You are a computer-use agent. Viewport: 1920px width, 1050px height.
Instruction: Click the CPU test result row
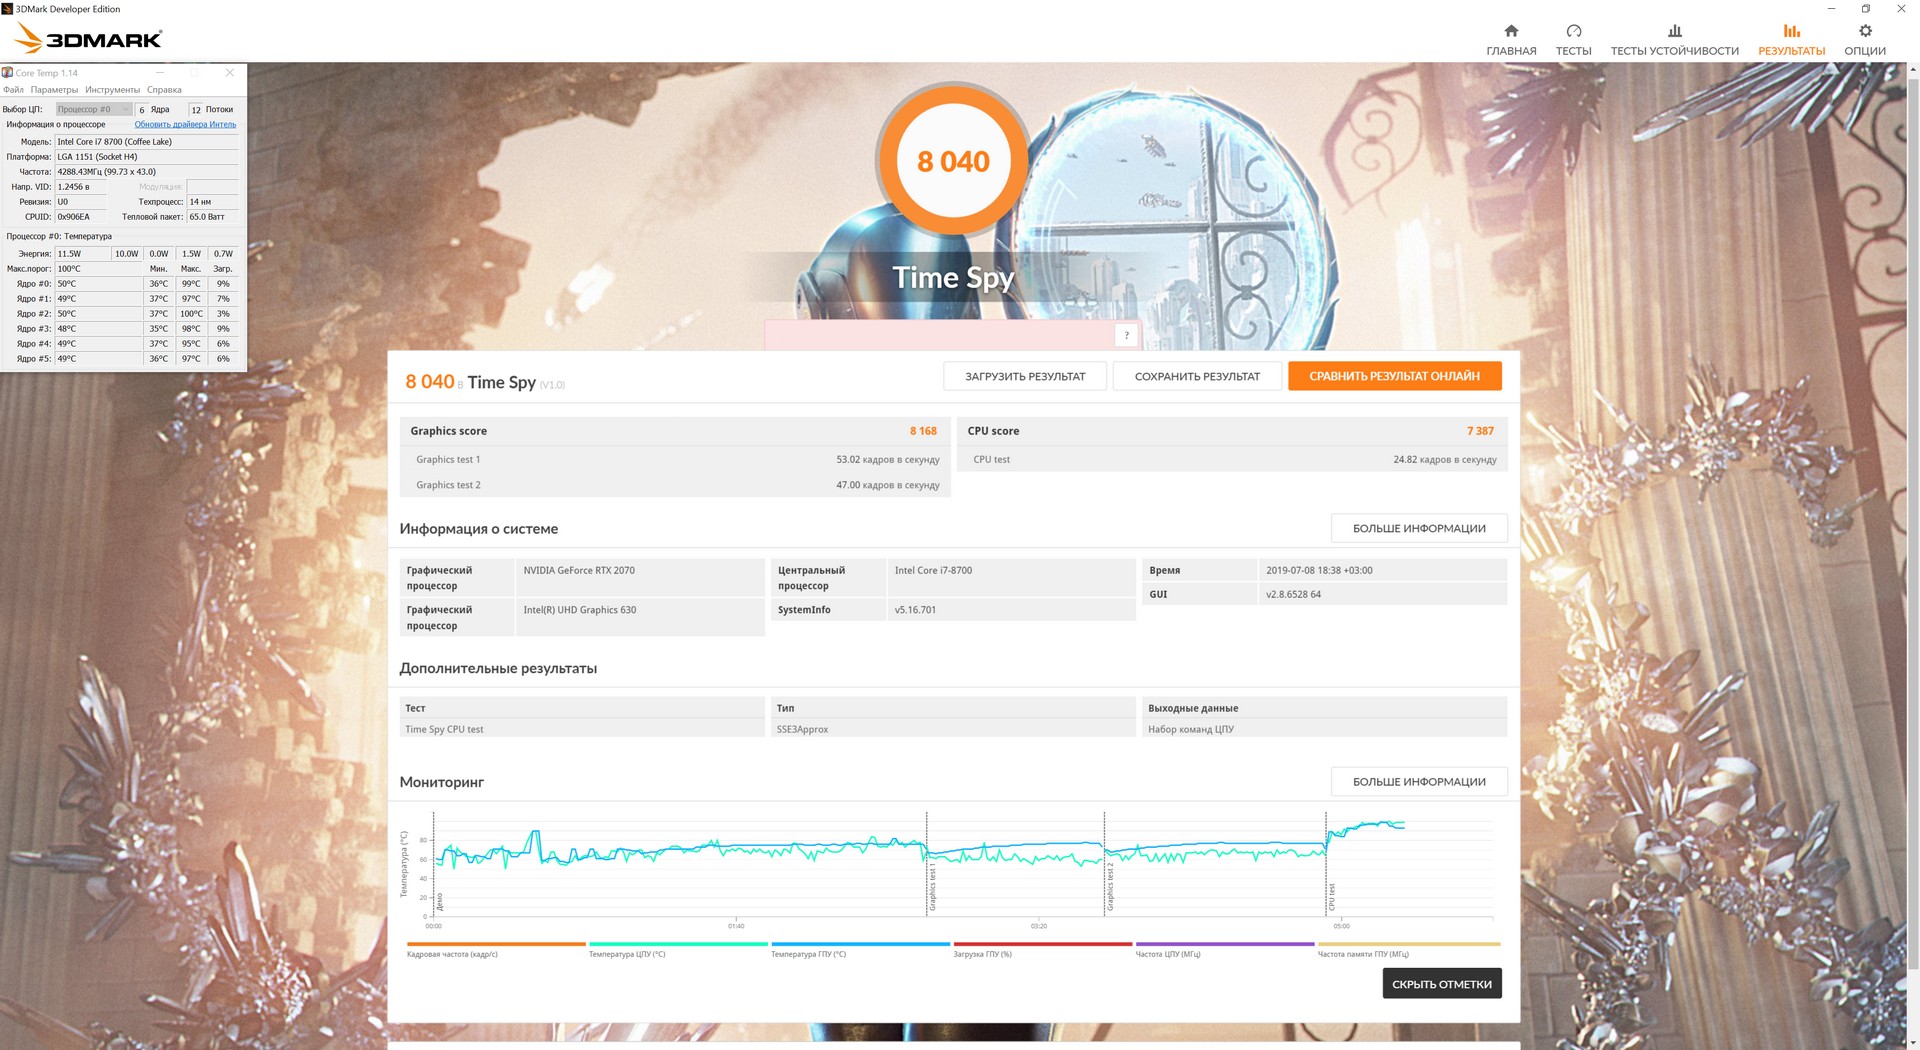click(1232, 459)
